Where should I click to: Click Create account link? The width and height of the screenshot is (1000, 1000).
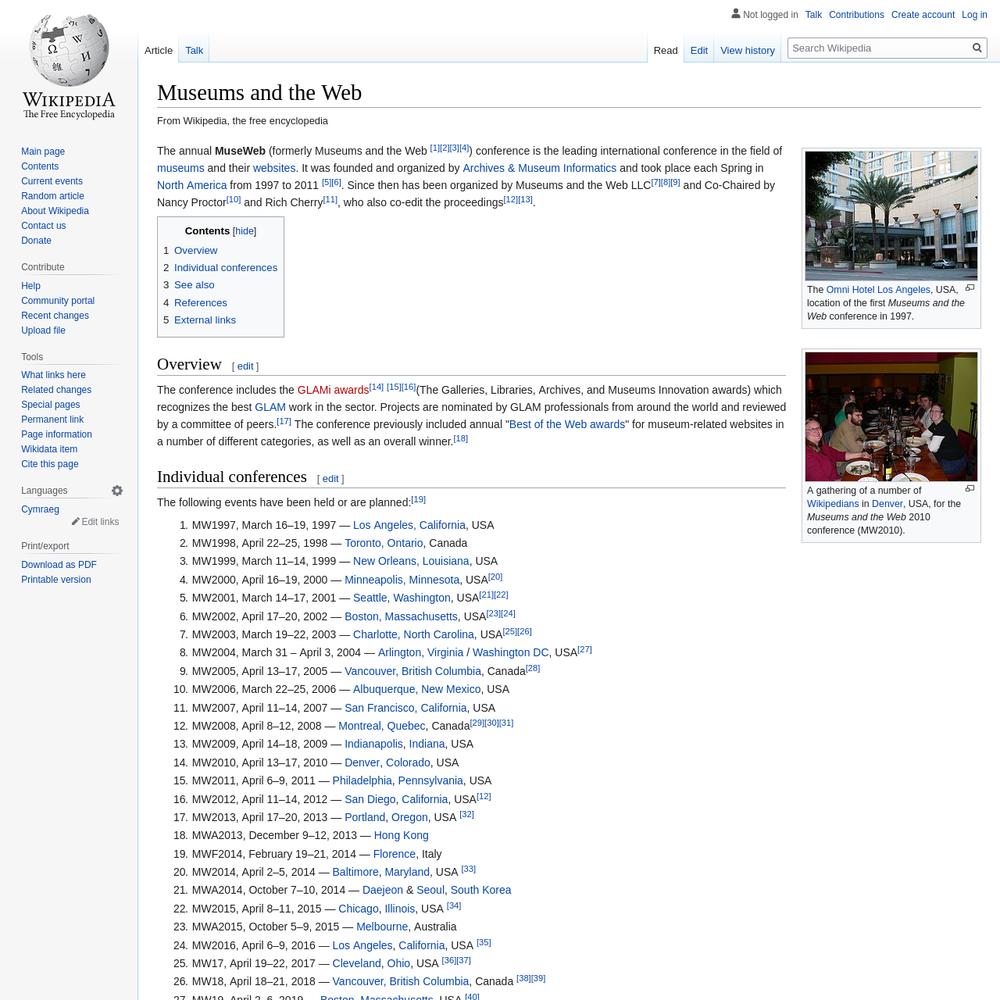pos(922,15)
